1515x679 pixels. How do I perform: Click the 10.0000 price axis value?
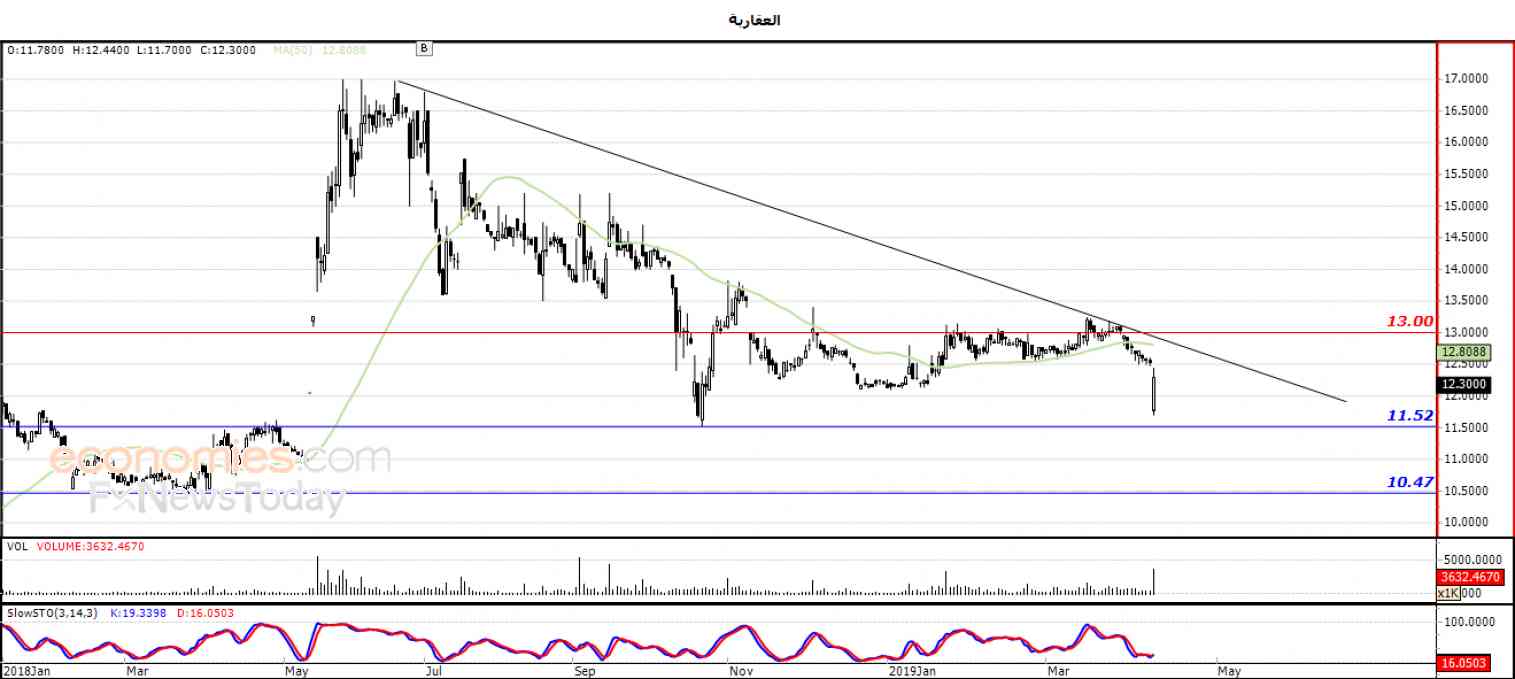click(x=1466, y=522)
